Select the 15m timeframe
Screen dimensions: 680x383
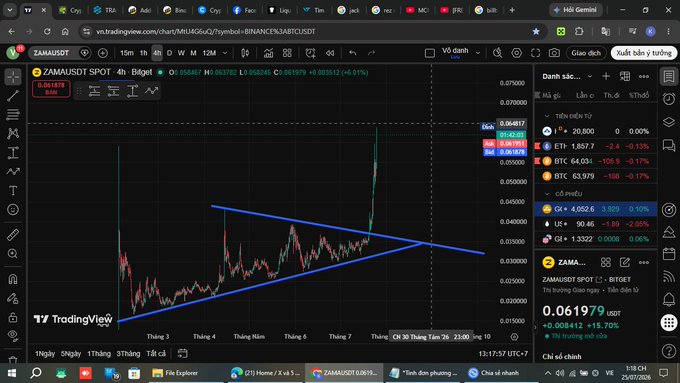click(x=127, y=53)
